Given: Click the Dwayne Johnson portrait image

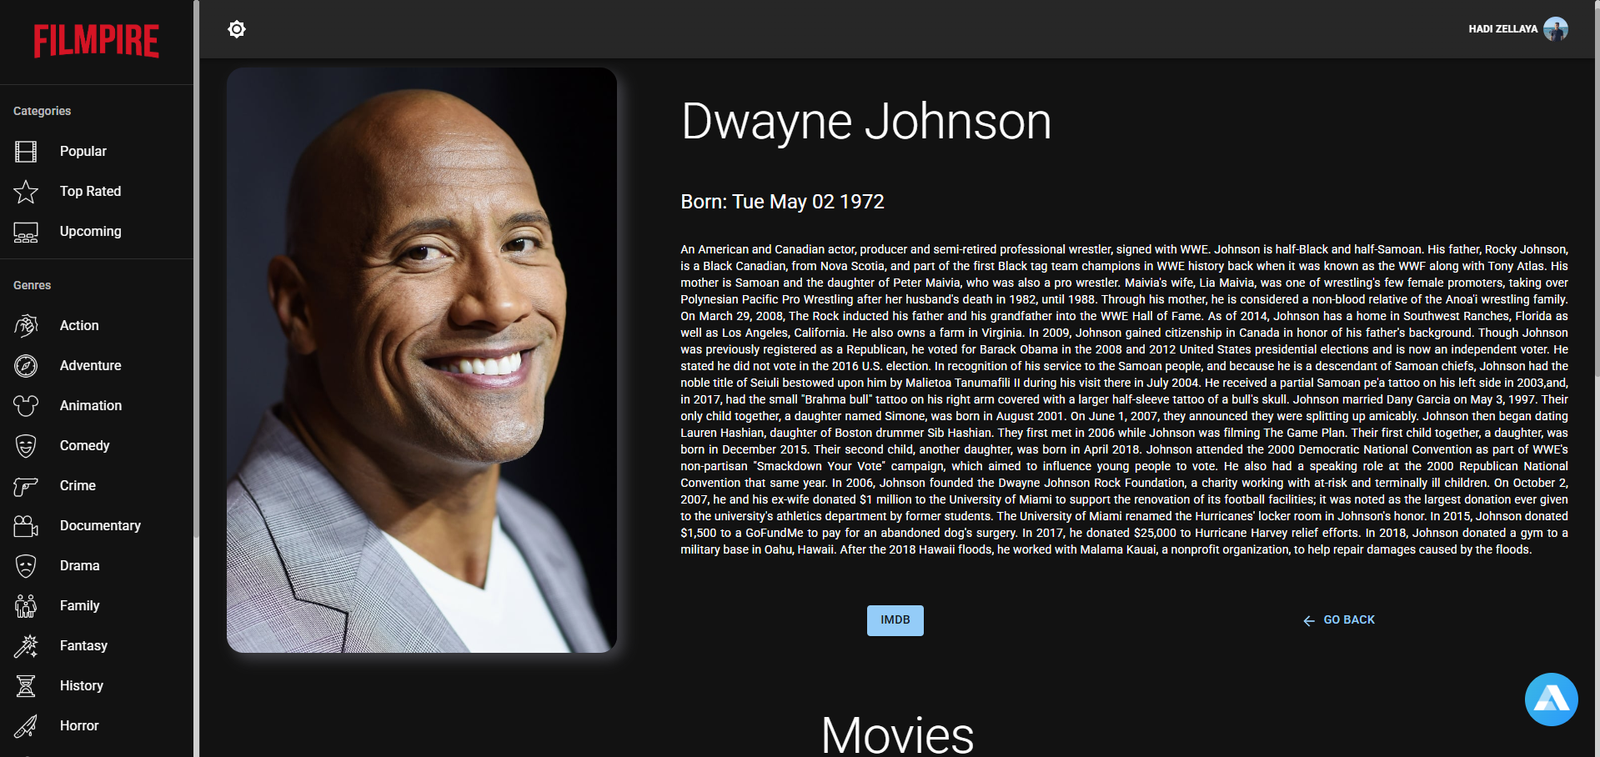Looking at the screenshot, I should (x=421, y=360).
